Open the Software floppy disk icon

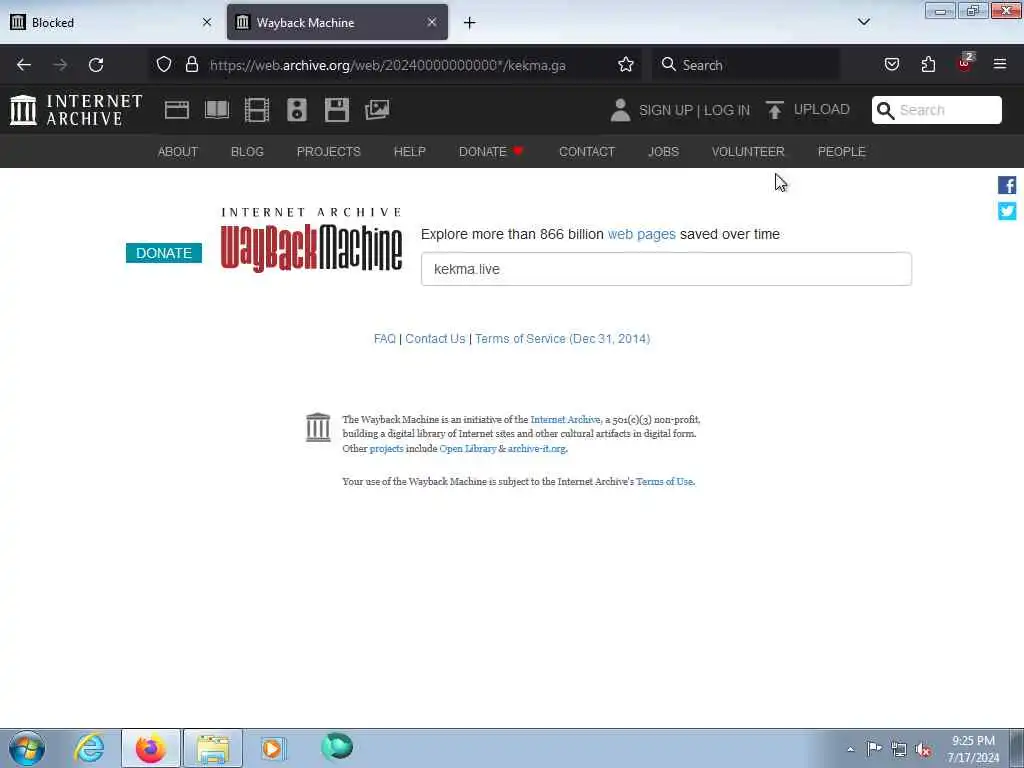click(337, 110)
